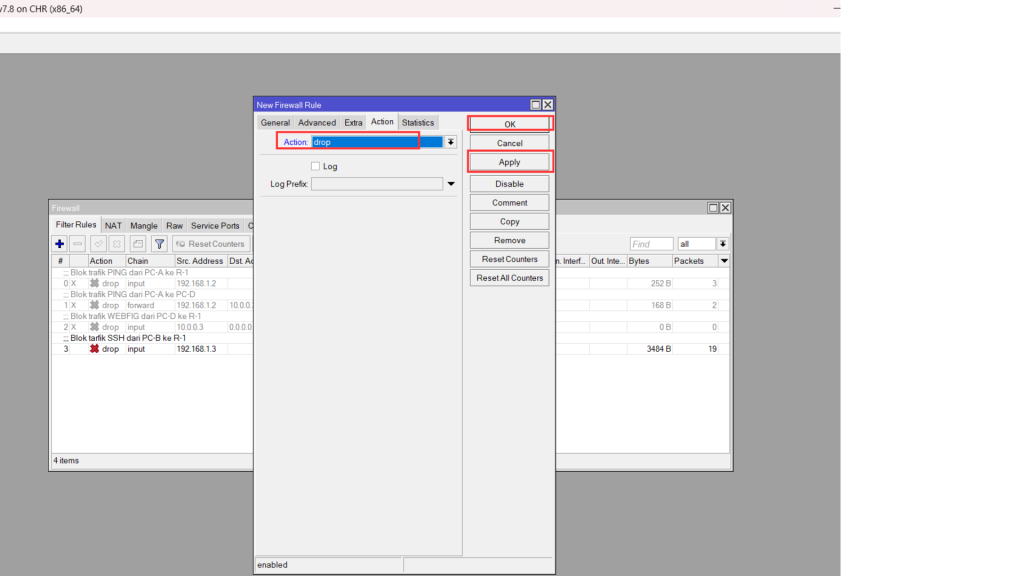
Task: Switch to the Advanced tab
Action: [317, 123]
